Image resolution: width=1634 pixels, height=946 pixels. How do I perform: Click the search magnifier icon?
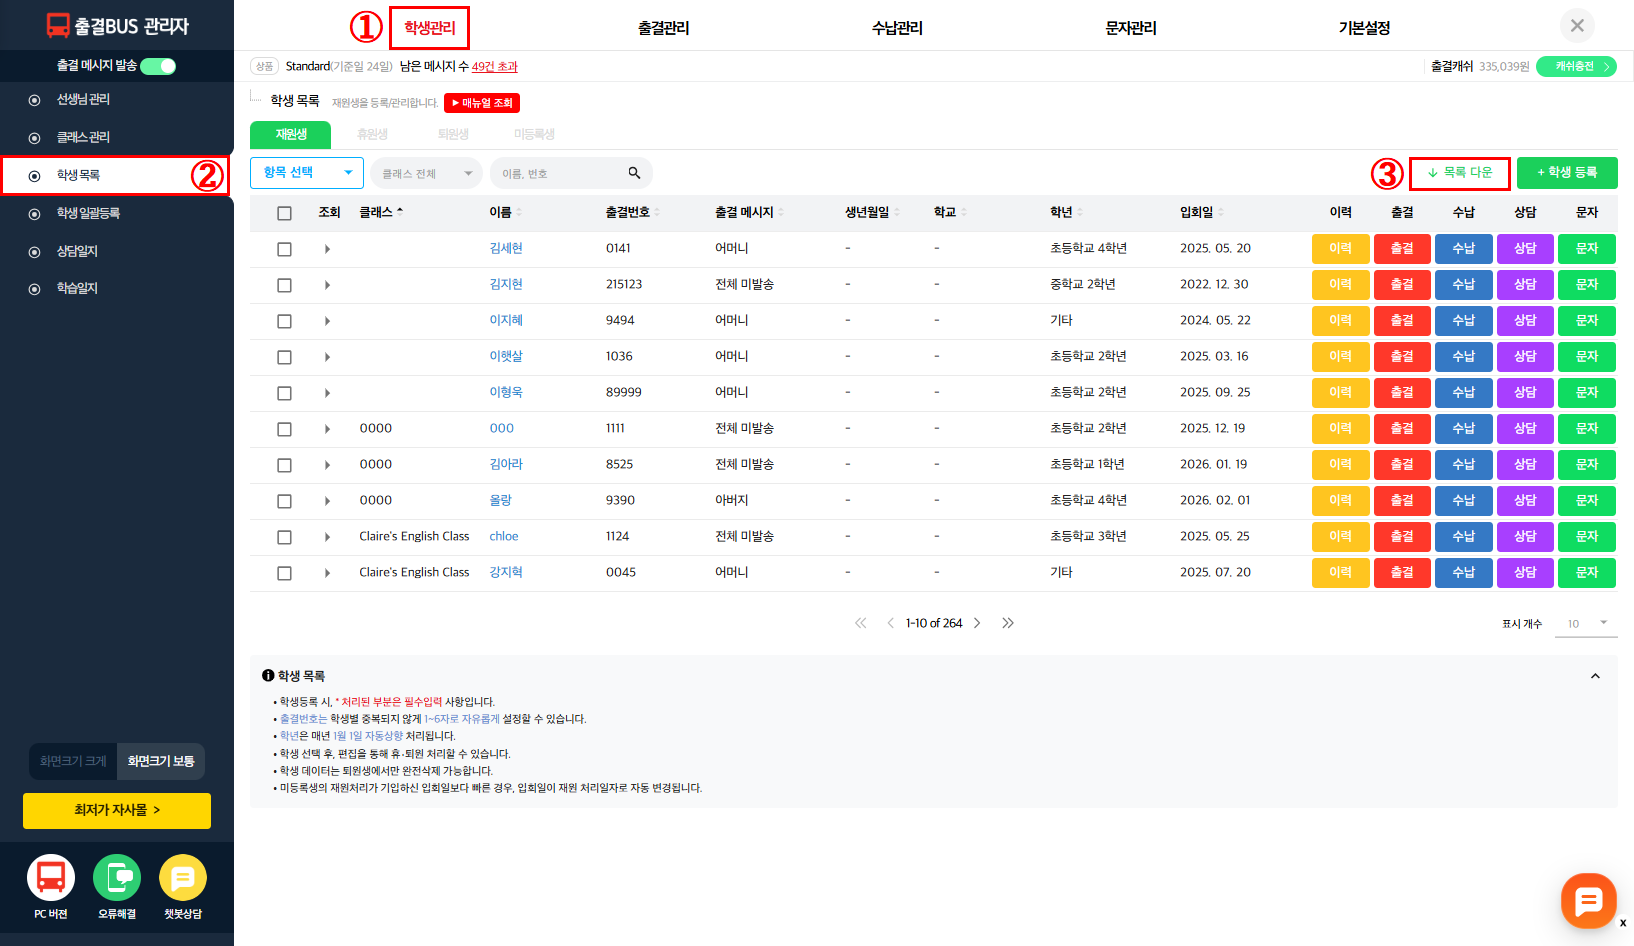pyautogui.click(x=634, y=173)
